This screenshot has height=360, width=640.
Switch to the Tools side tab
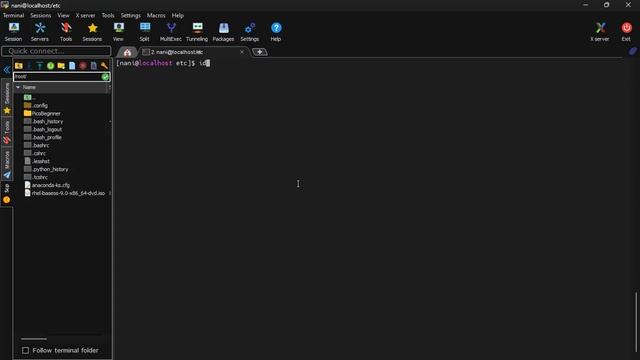click(7, 132)
